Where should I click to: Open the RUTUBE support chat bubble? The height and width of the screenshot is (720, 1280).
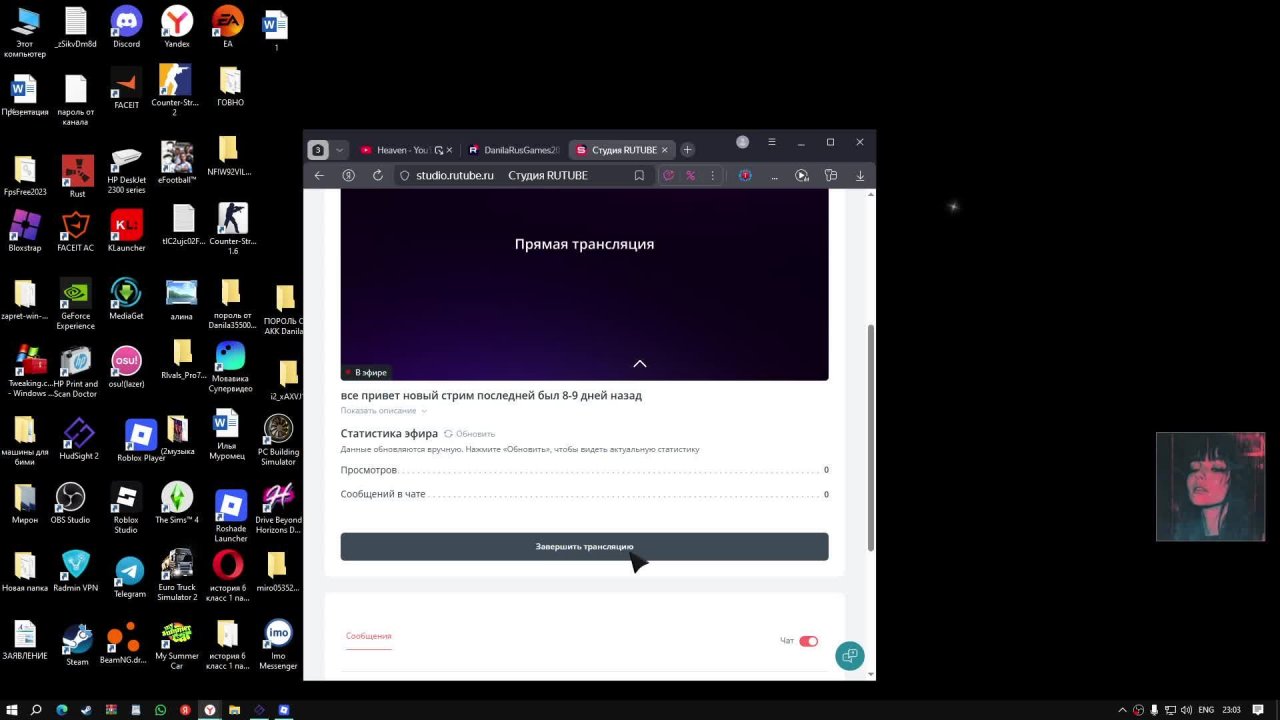(850, 655)
